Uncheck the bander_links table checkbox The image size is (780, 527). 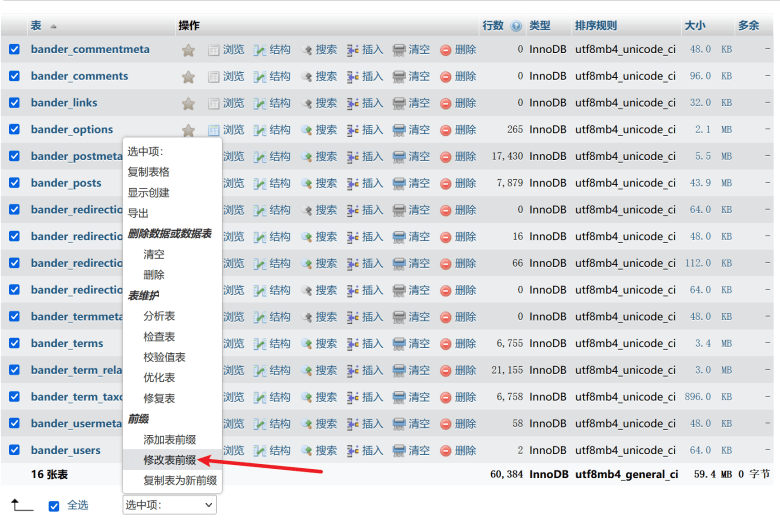click(14, 103)
